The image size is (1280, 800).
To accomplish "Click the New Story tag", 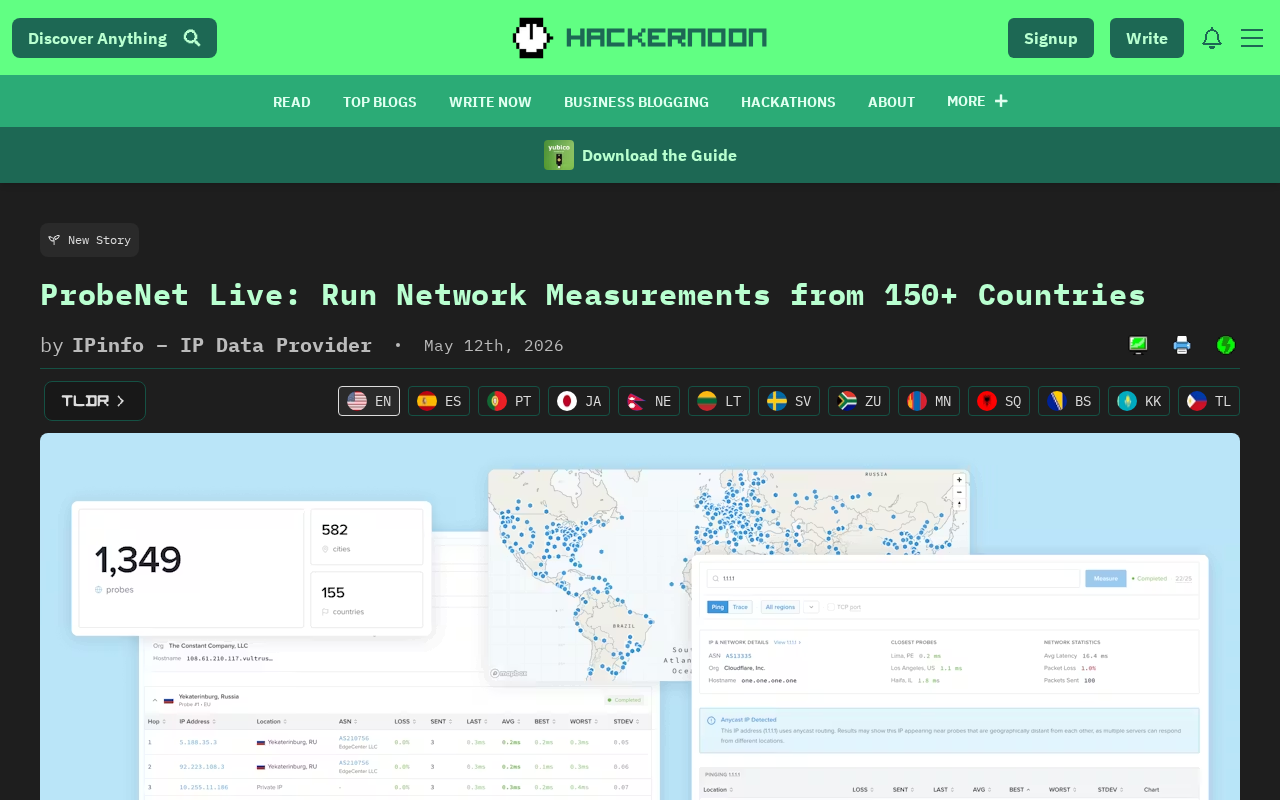I will coord(89,240).
